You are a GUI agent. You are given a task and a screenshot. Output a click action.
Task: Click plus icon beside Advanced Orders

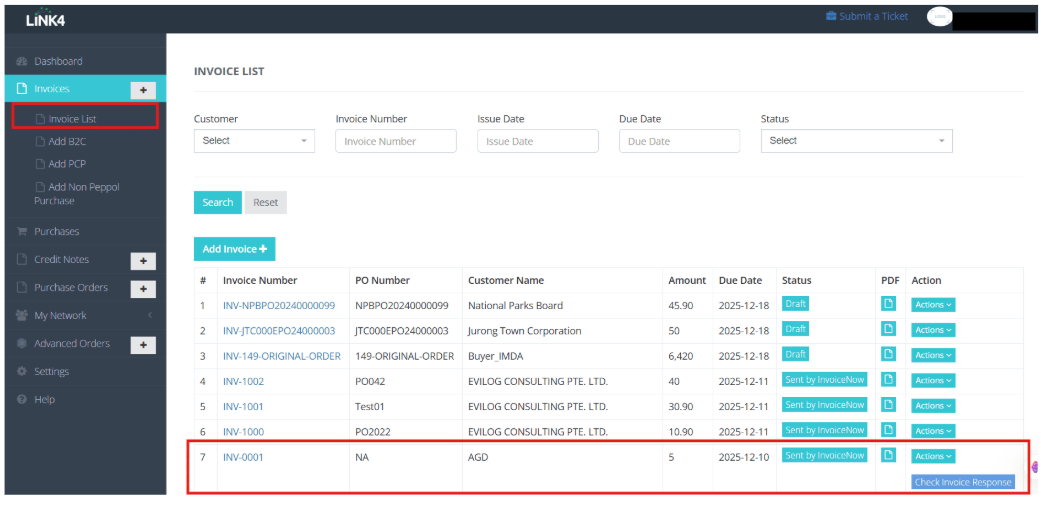(143, 345)
